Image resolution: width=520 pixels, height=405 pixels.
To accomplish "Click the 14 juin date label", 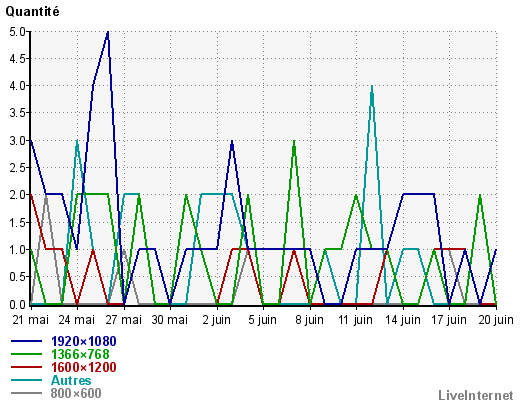I will (403, 320).
